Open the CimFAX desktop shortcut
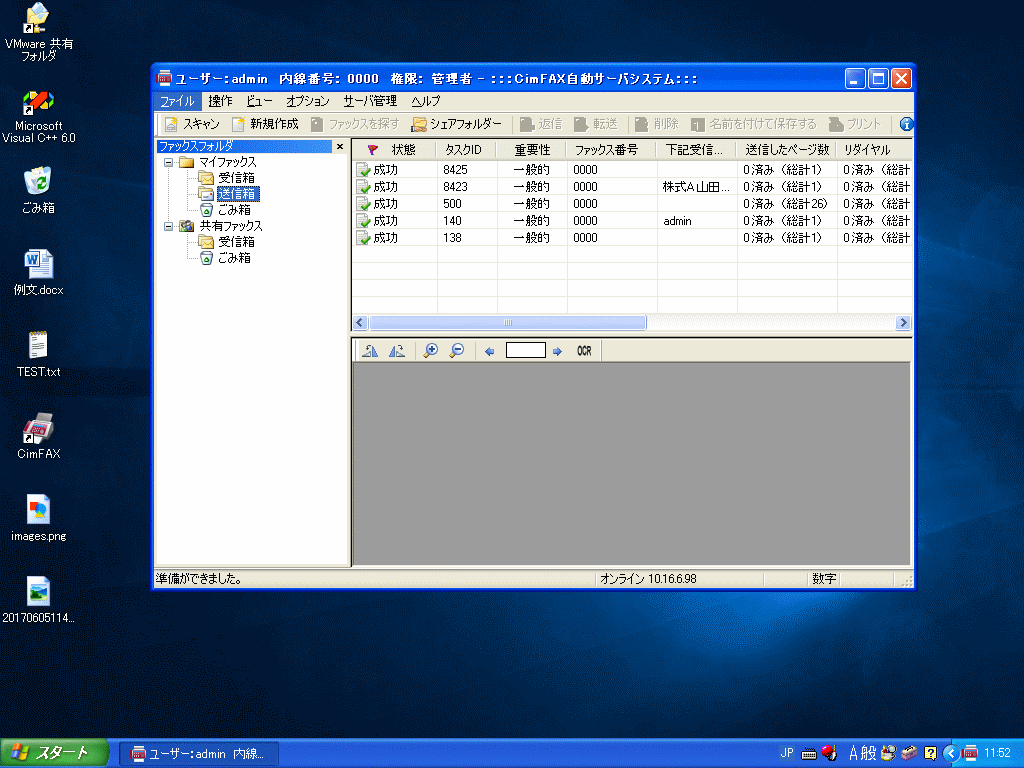1024x768 pixels. [x=39, y=436]
